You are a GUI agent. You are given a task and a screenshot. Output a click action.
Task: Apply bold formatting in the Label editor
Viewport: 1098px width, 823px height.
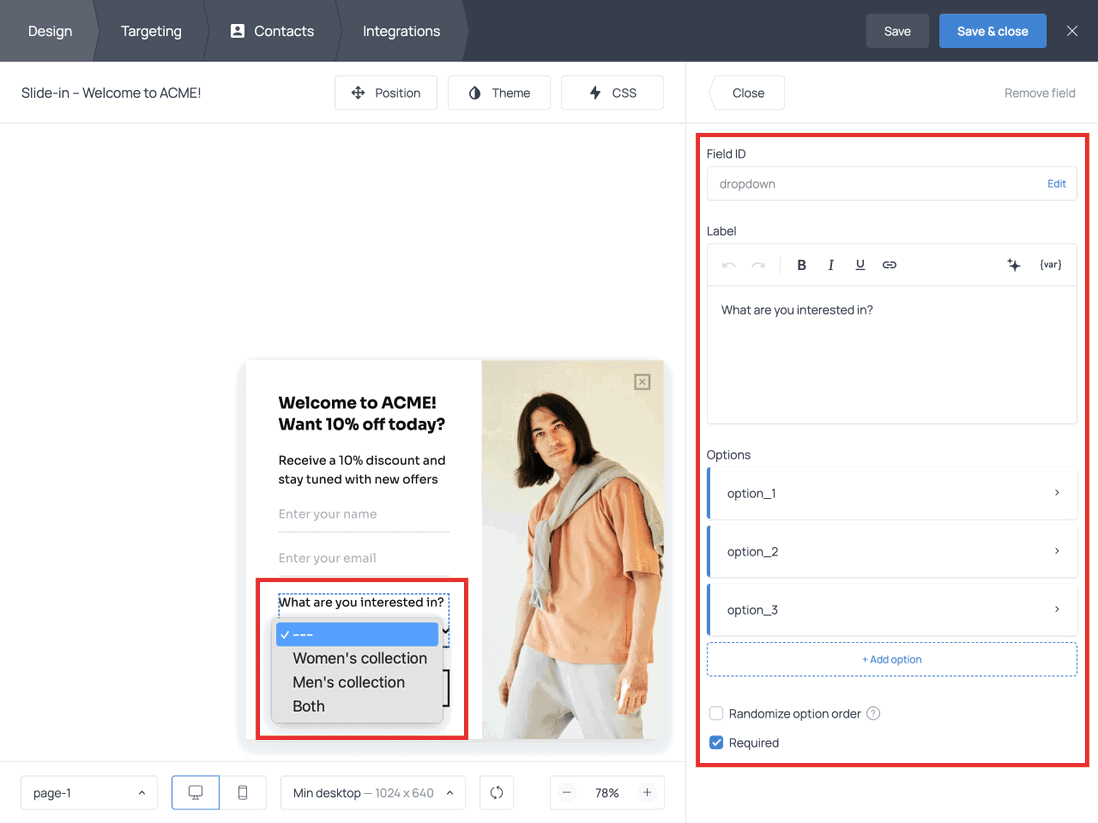(x=801, y=264)
